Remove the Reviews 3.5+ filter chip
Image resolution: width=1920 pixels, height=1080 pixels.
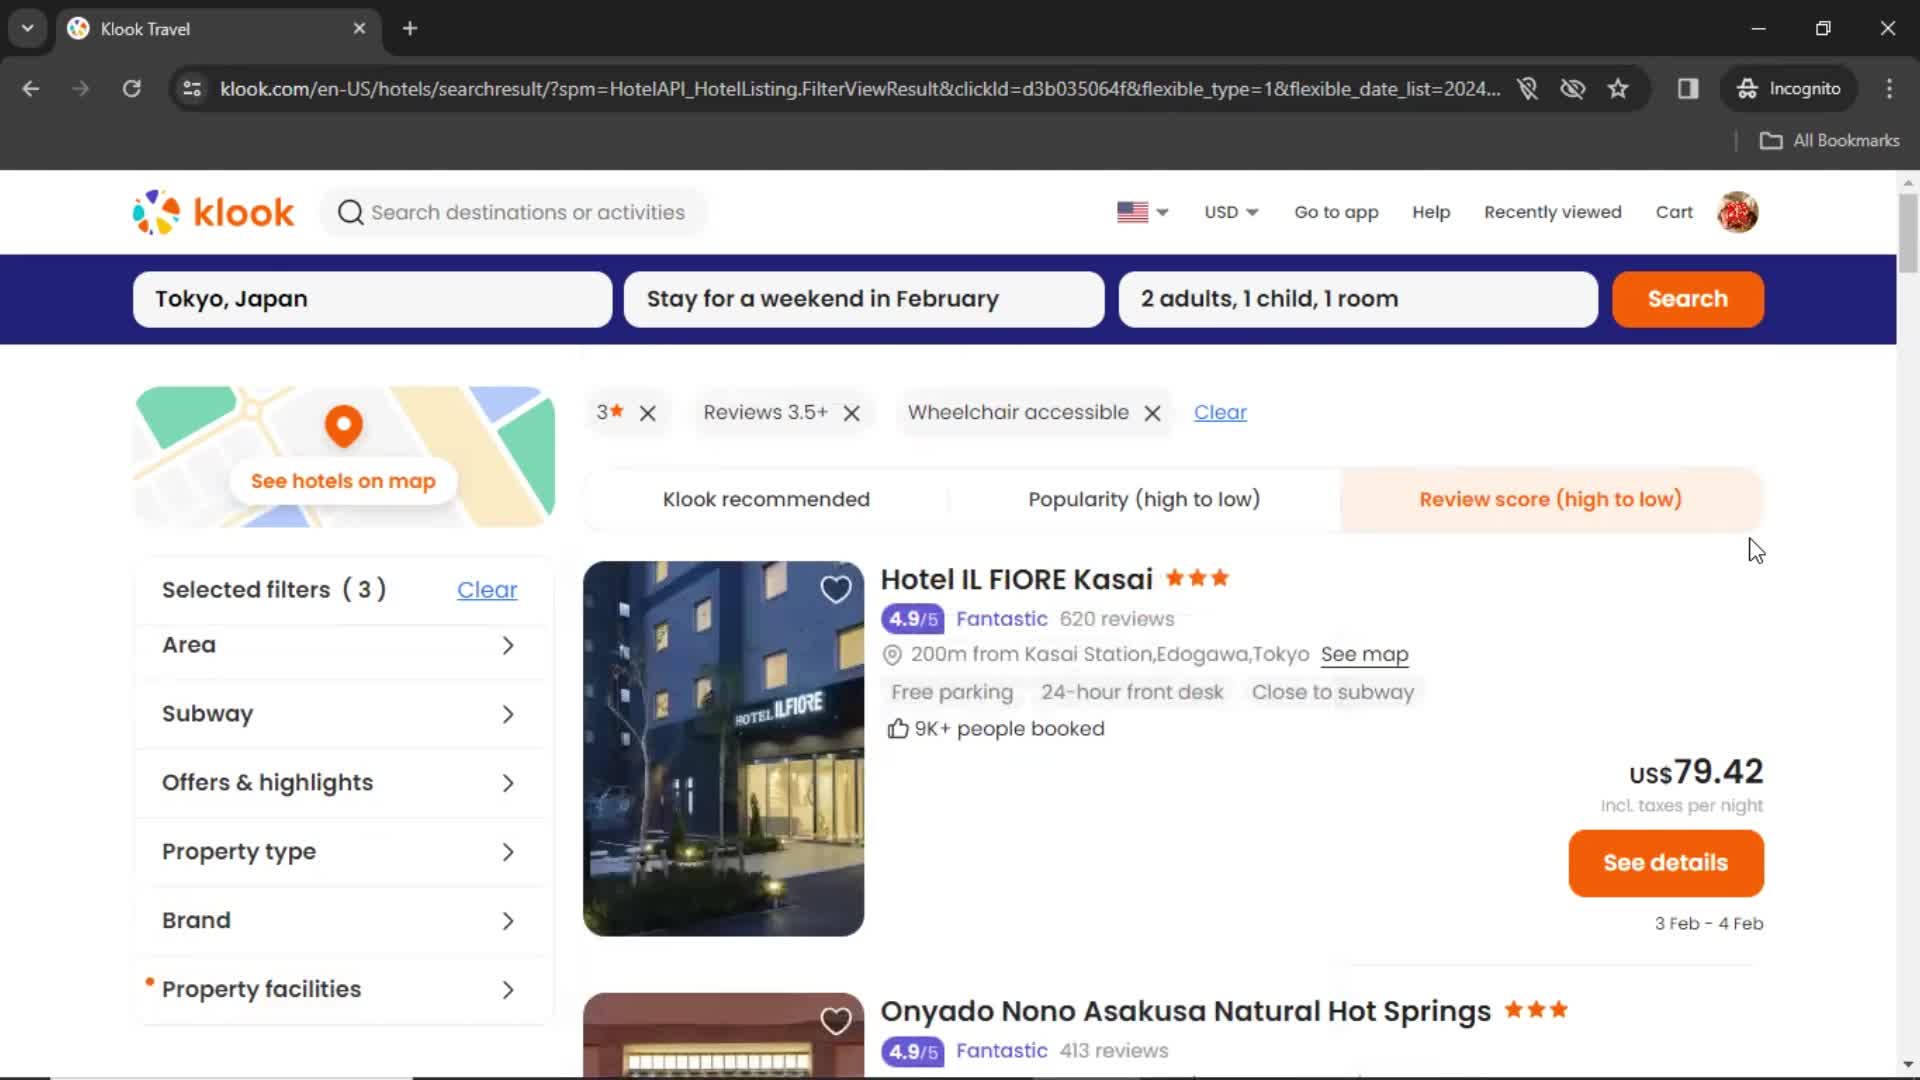(852, 413)
